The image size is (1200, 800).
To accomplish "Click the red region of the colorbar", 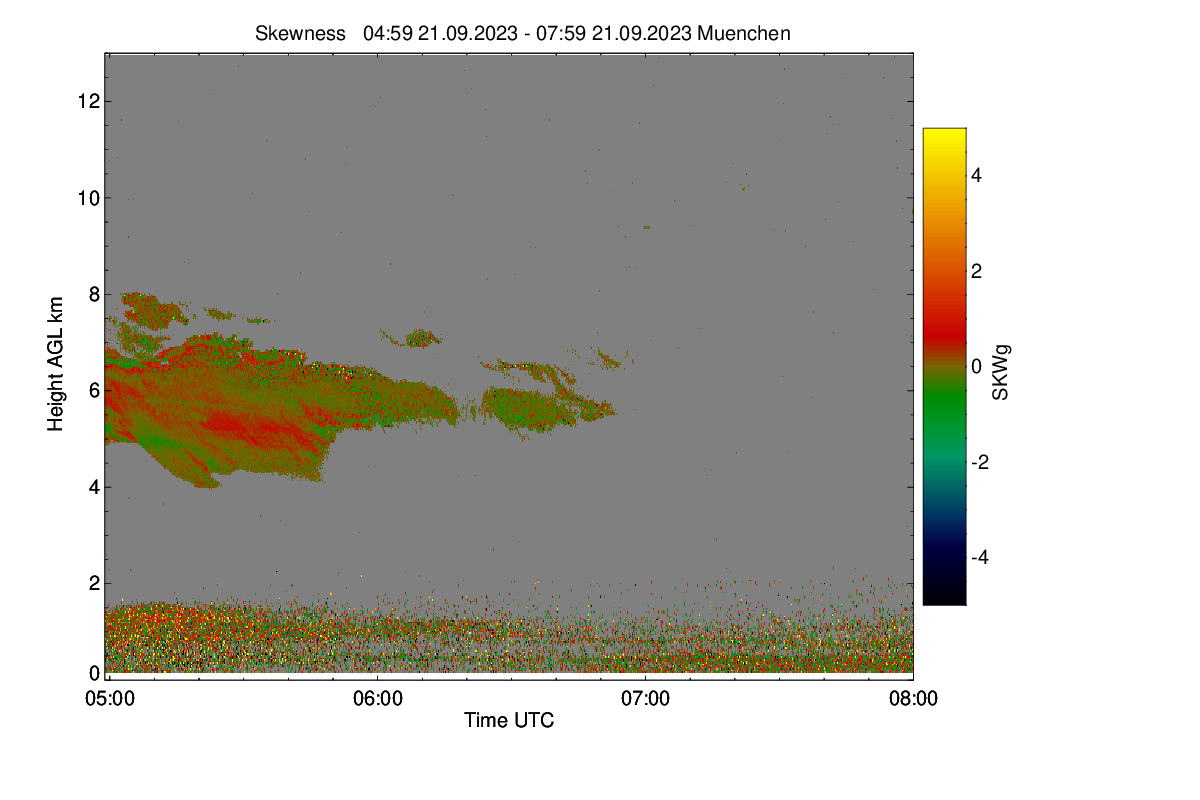I will click(944, 318).
